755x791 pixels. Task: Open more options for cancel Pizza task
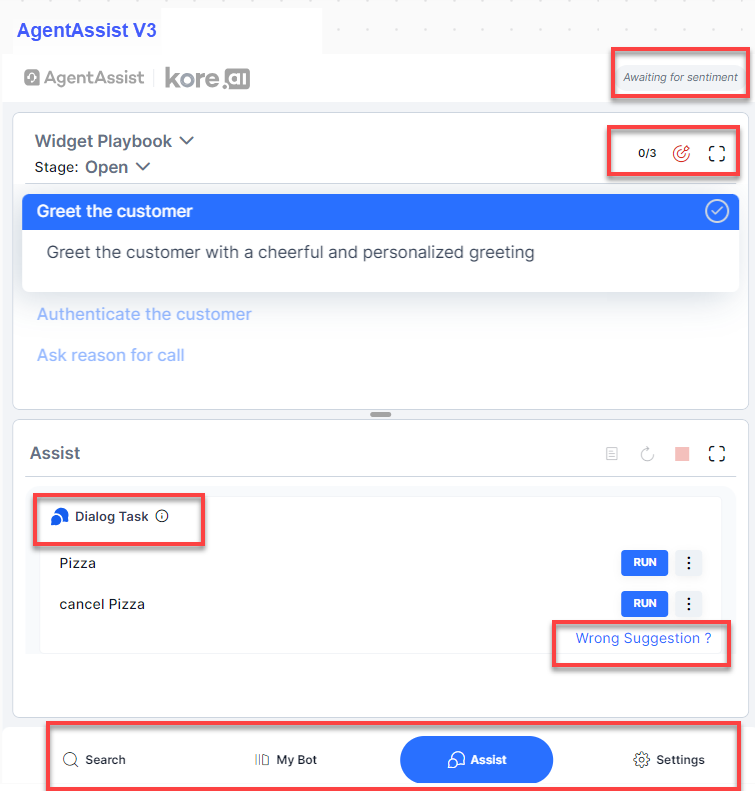688,604
